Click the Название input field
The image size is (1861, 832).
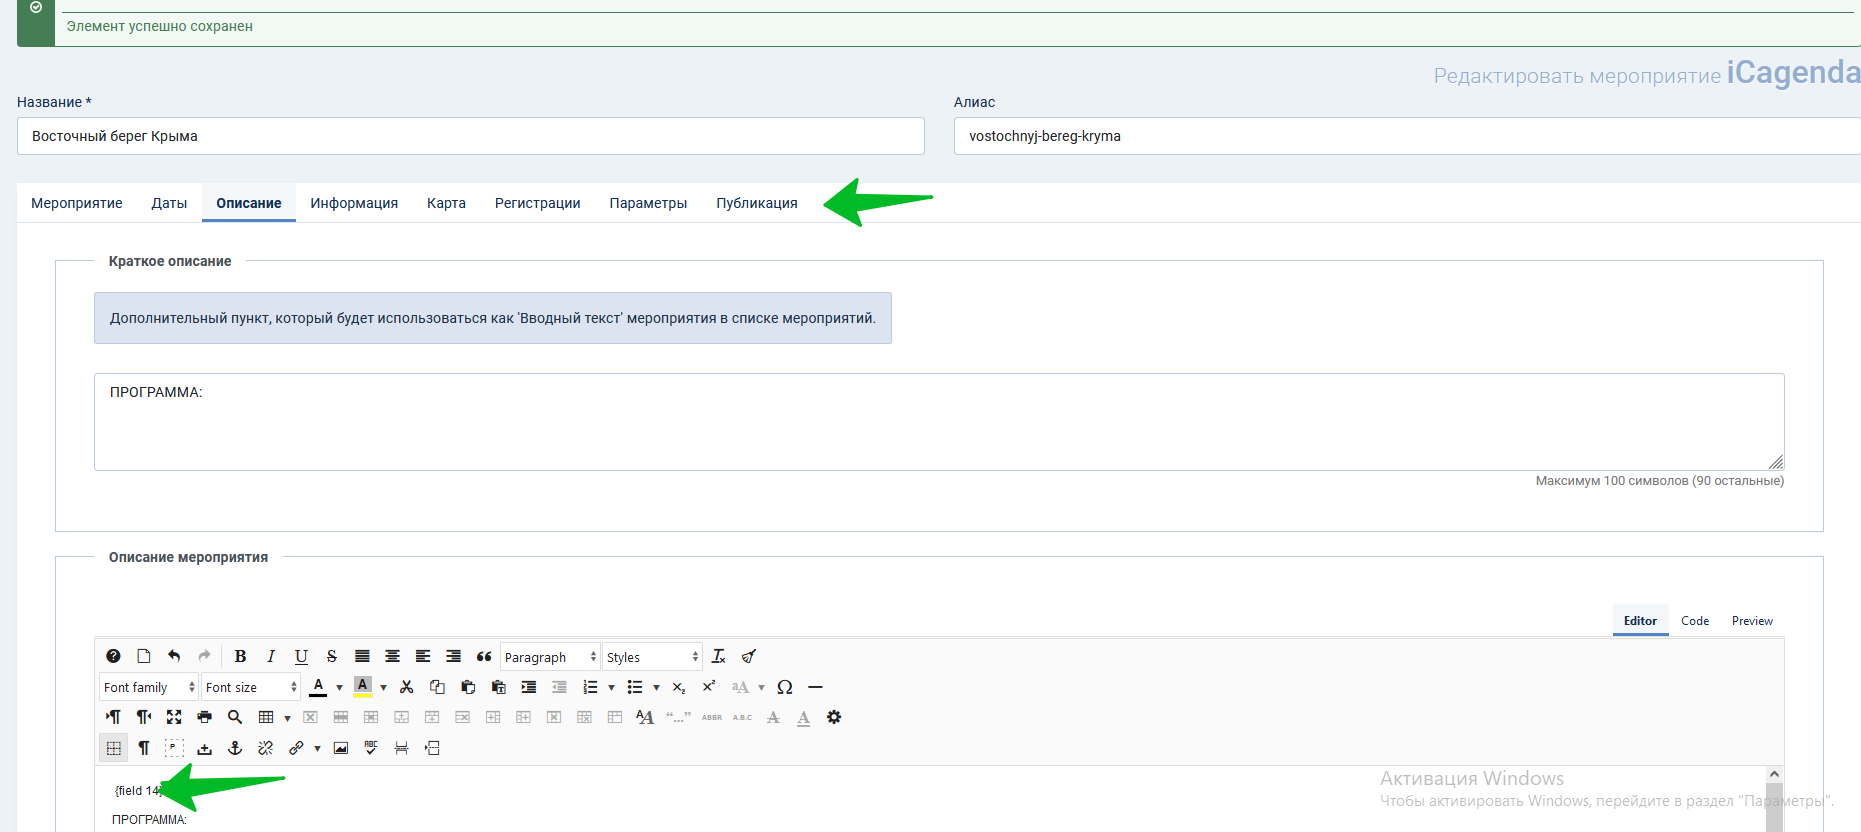[x=470, y=136]
